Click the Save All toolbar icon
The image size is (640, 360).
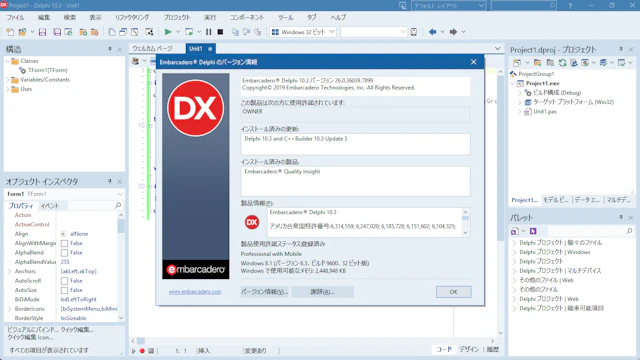click(x=57, y=32)
